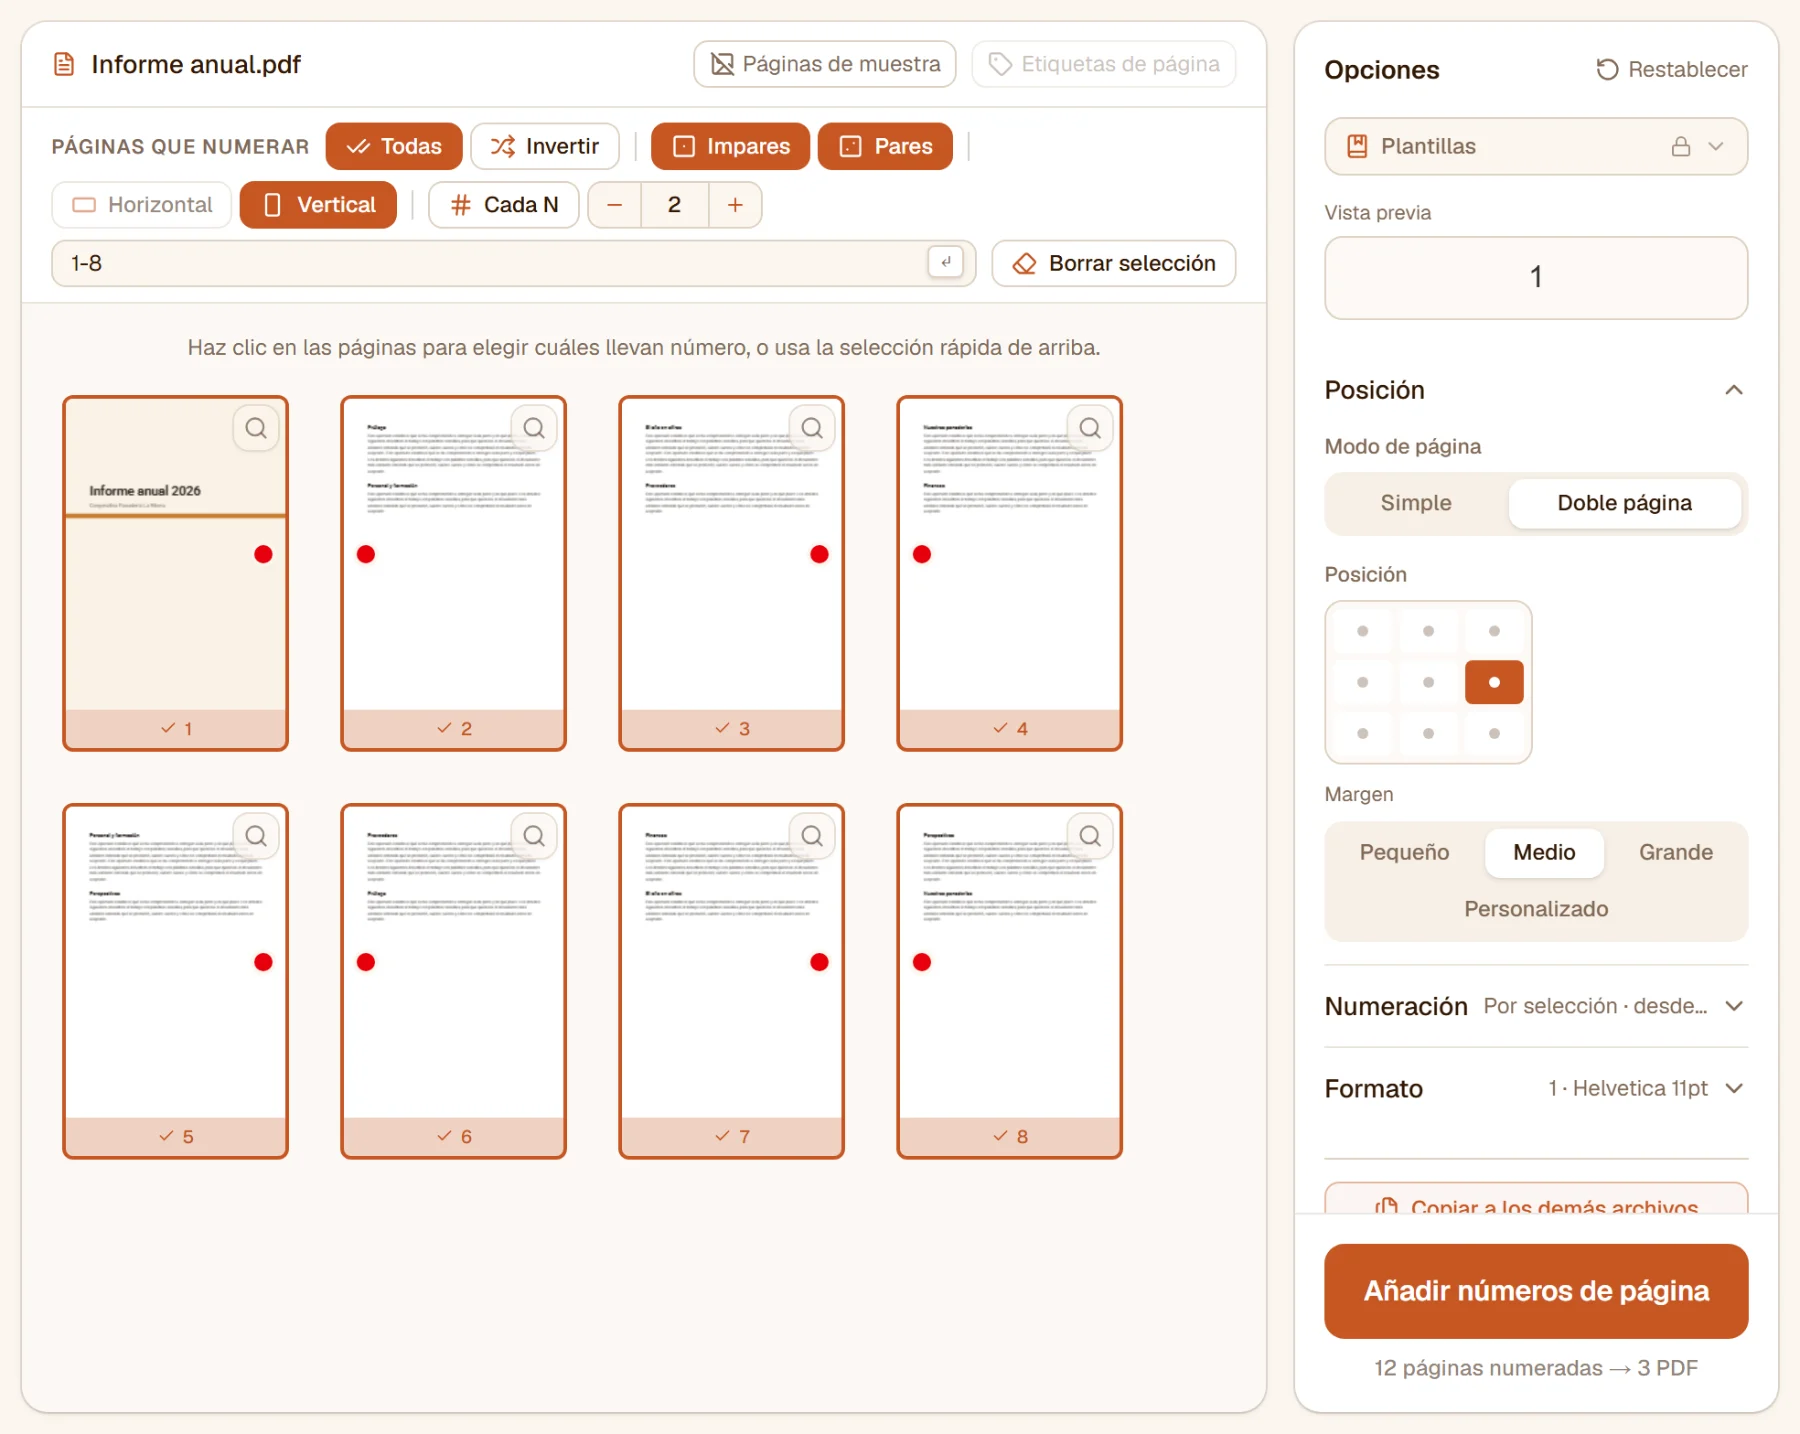Click the lock icon in Plantillas
The width and height of the screenshot is (1800, 1434).
tap(1681, 147)
